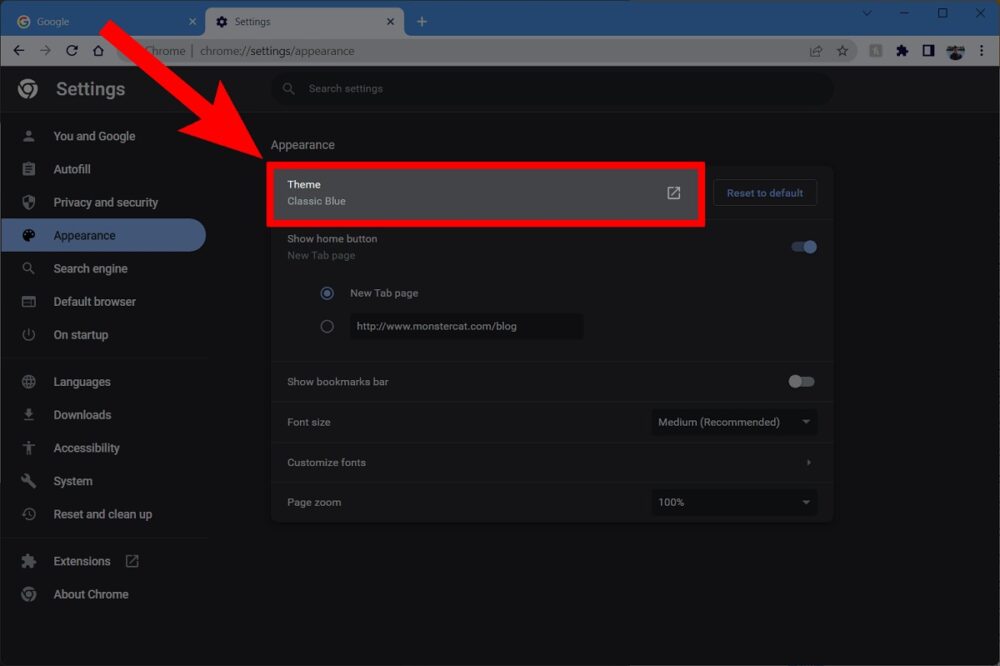Click the reload page icon
The width and height of the screenshot is (1000, 666).
click(71, 51)
